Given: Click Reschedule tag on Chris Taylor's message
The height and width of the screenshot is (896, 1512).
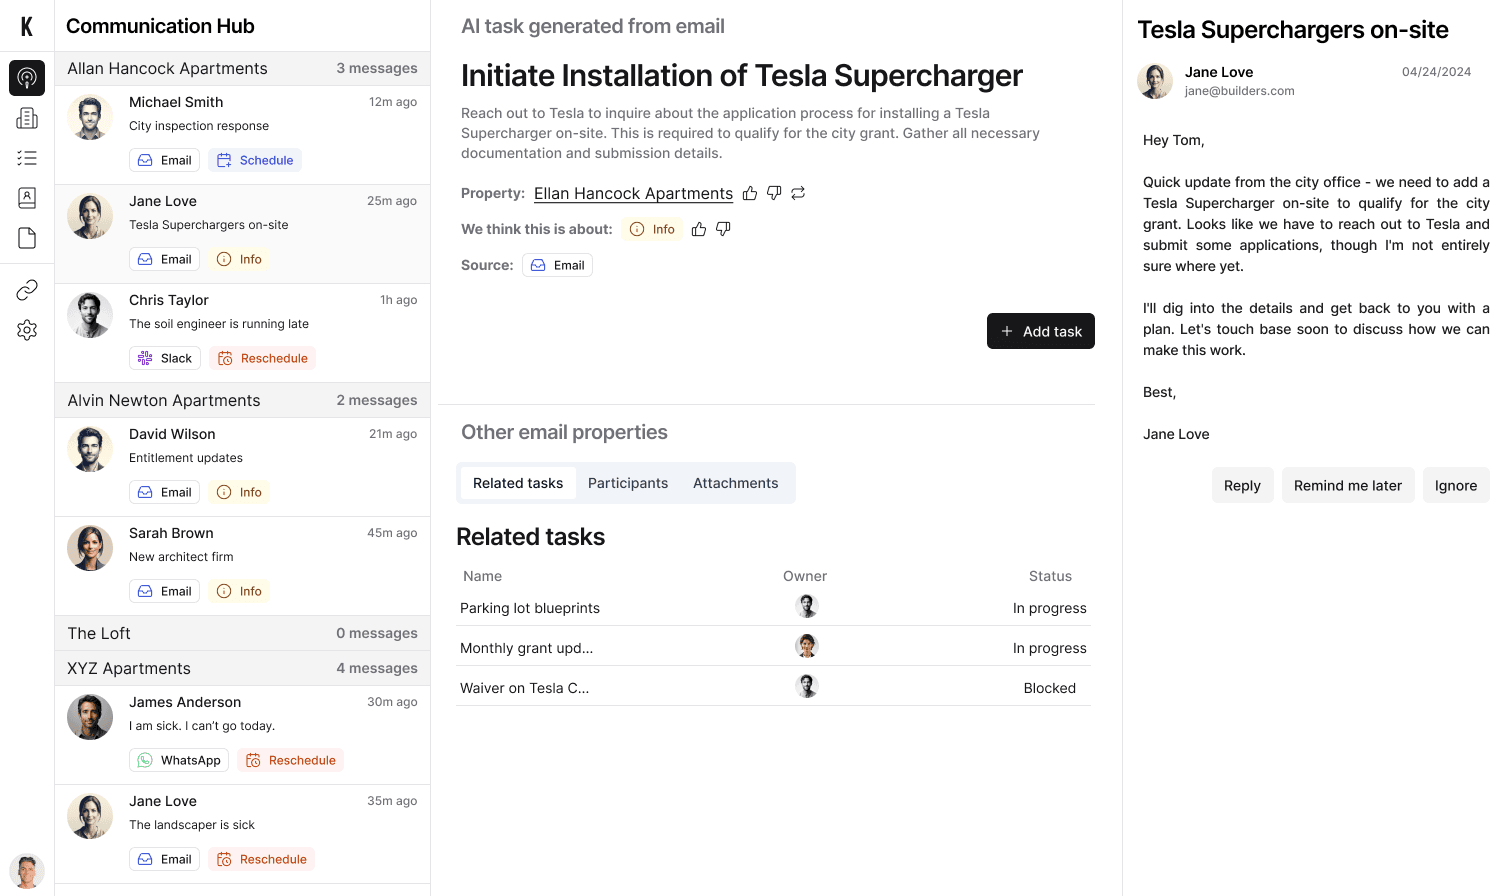Looking at the screenshot, I should click(x=262, y=358).
